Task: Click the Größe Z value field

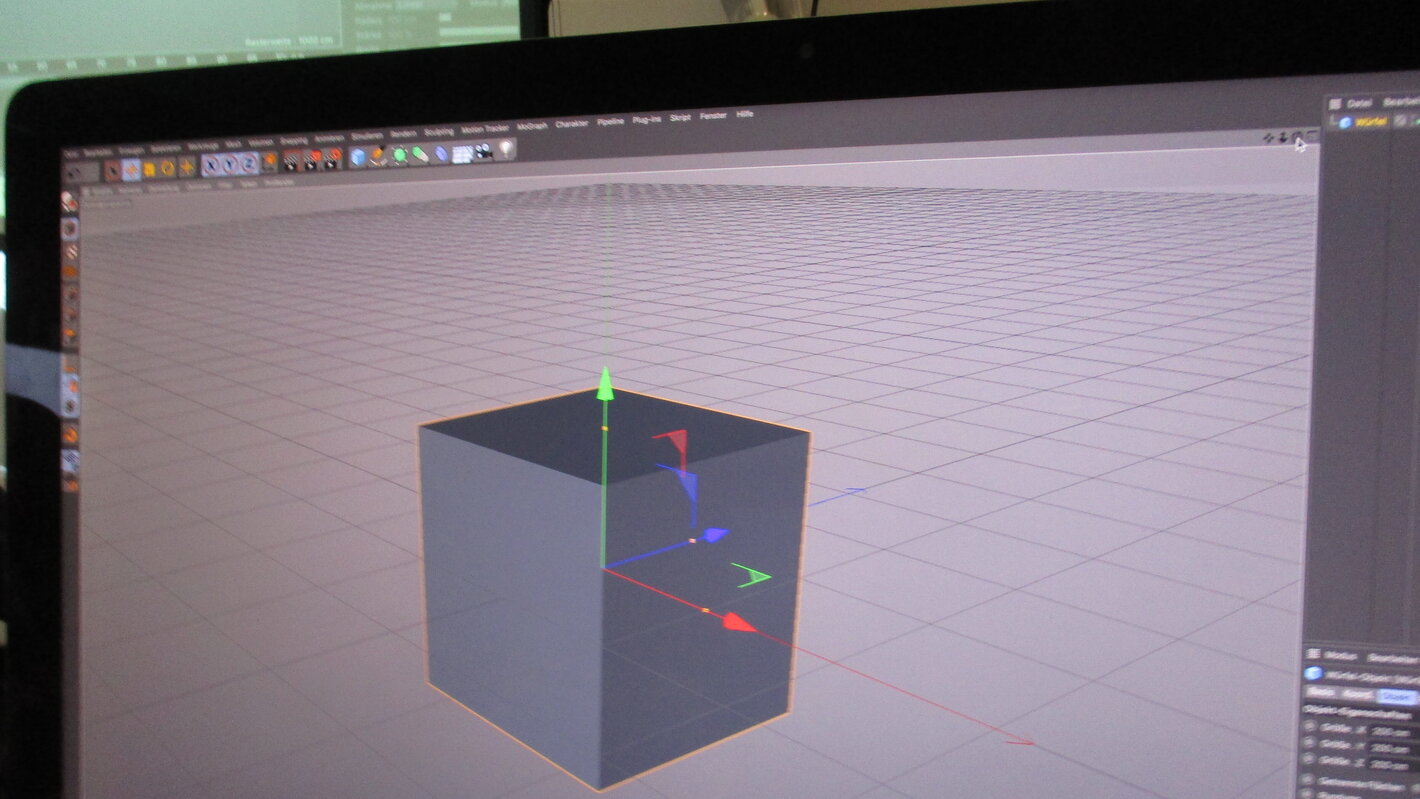Action: pyautogui.click(x=1393, y=764)
